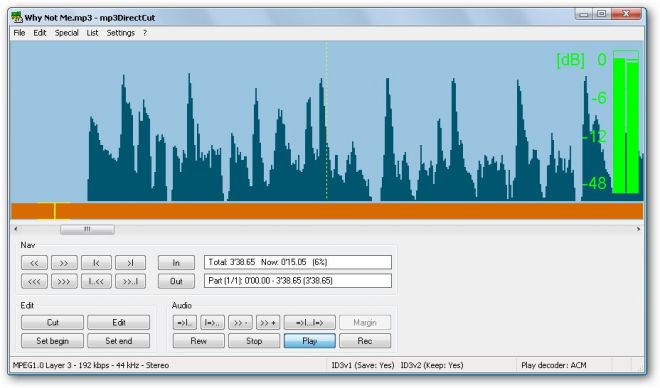Open the Edit menu
This screenshot has height=388, width=660.
[40, 33]
